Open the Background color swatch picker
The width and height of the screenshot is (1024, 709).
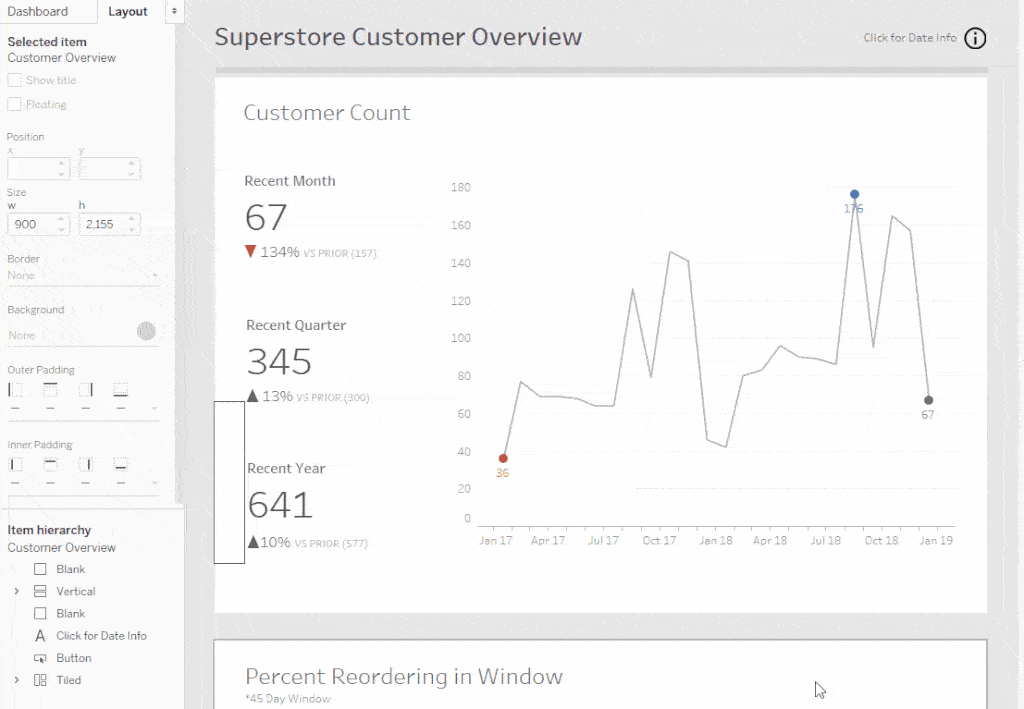click(x=147, y=331)
